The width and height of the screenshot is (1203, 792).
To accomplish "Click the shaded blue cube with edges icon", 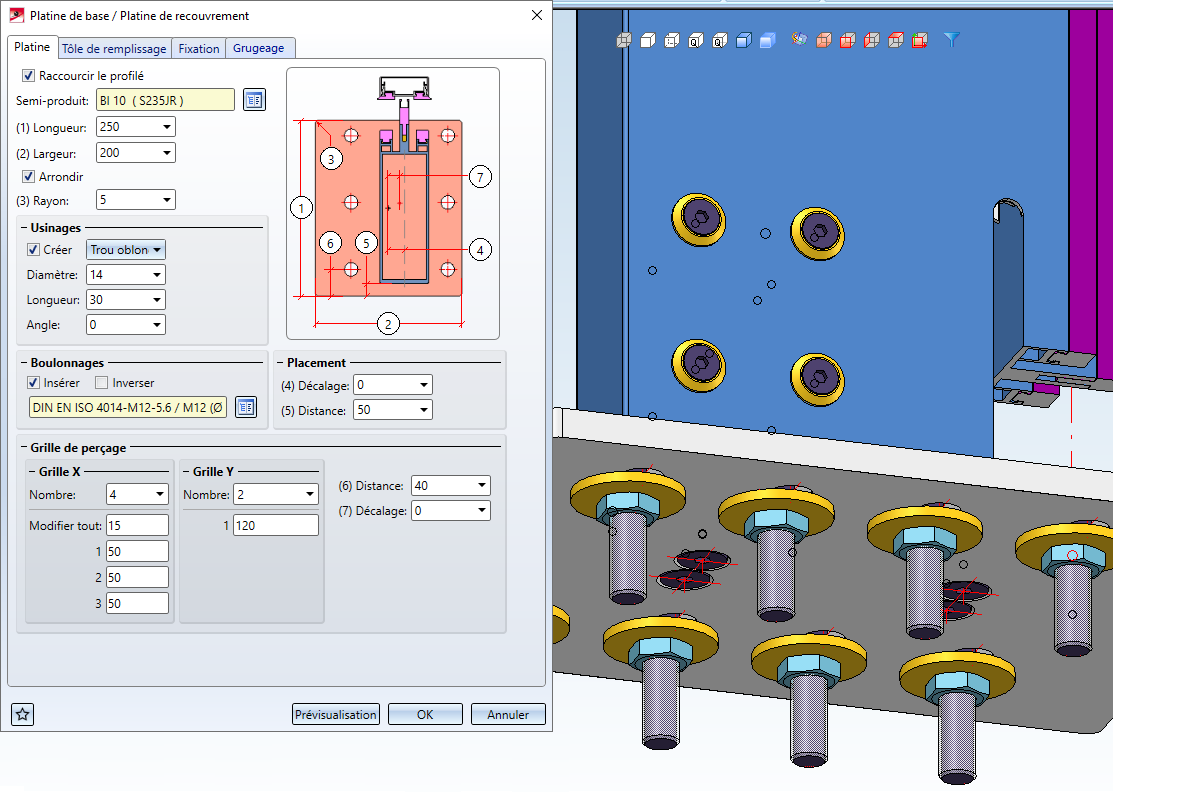I will 743,41.
